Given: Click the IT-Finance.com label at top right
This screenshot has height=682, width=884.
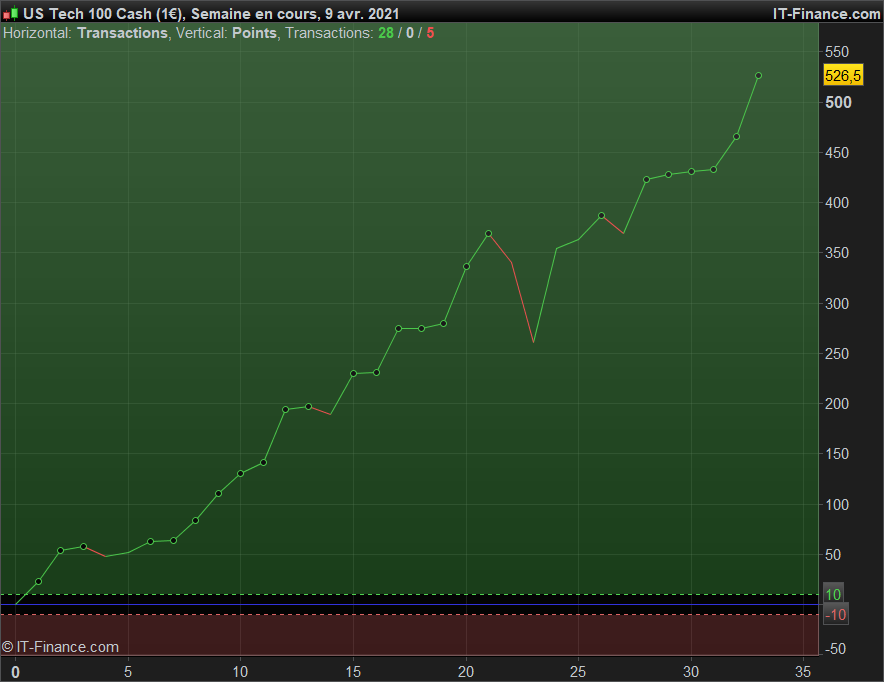Looking at the screenshot, I should click(x=826, y=14).
